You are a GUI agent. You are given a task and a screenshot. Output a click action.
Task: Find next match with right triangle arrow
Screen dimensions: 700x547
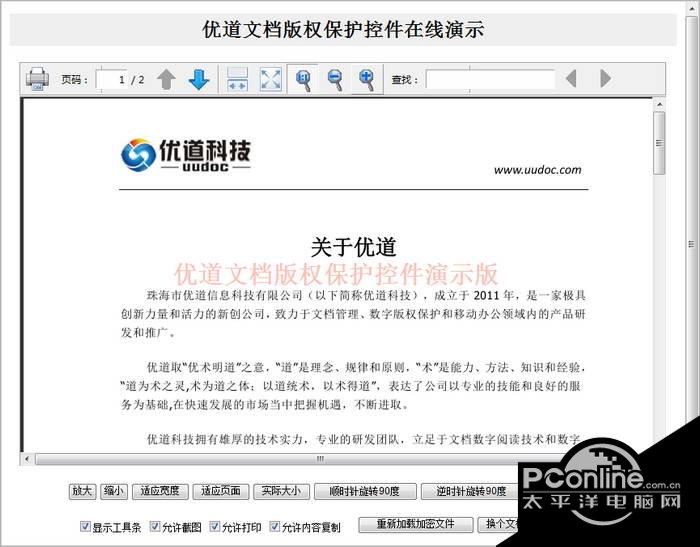point(605,79)
